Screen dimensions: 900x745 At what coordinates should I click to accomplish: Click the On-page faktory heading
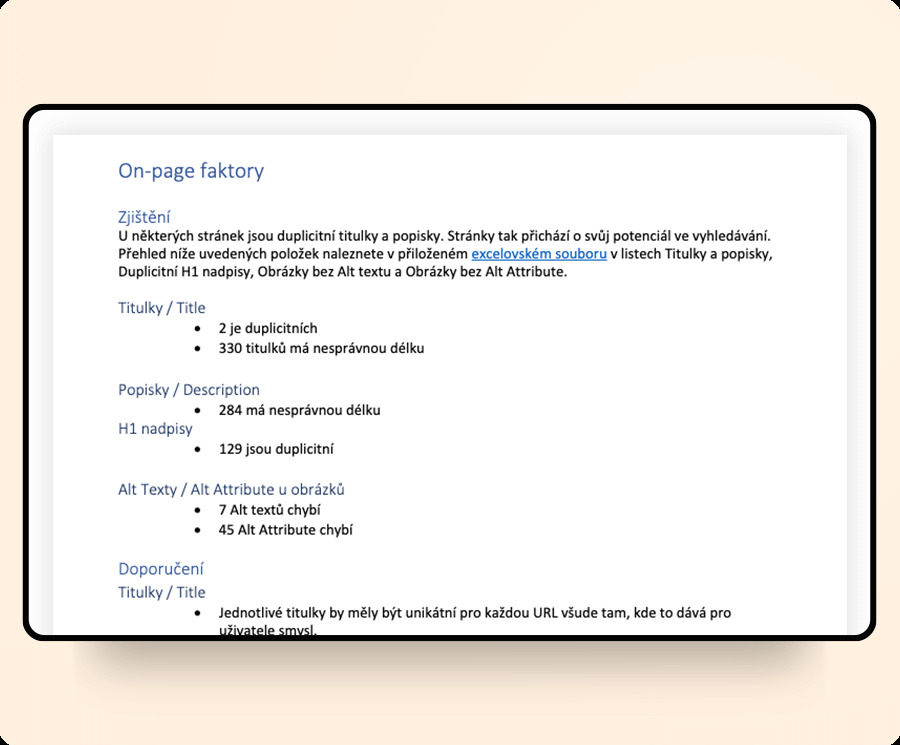[191, 171]
